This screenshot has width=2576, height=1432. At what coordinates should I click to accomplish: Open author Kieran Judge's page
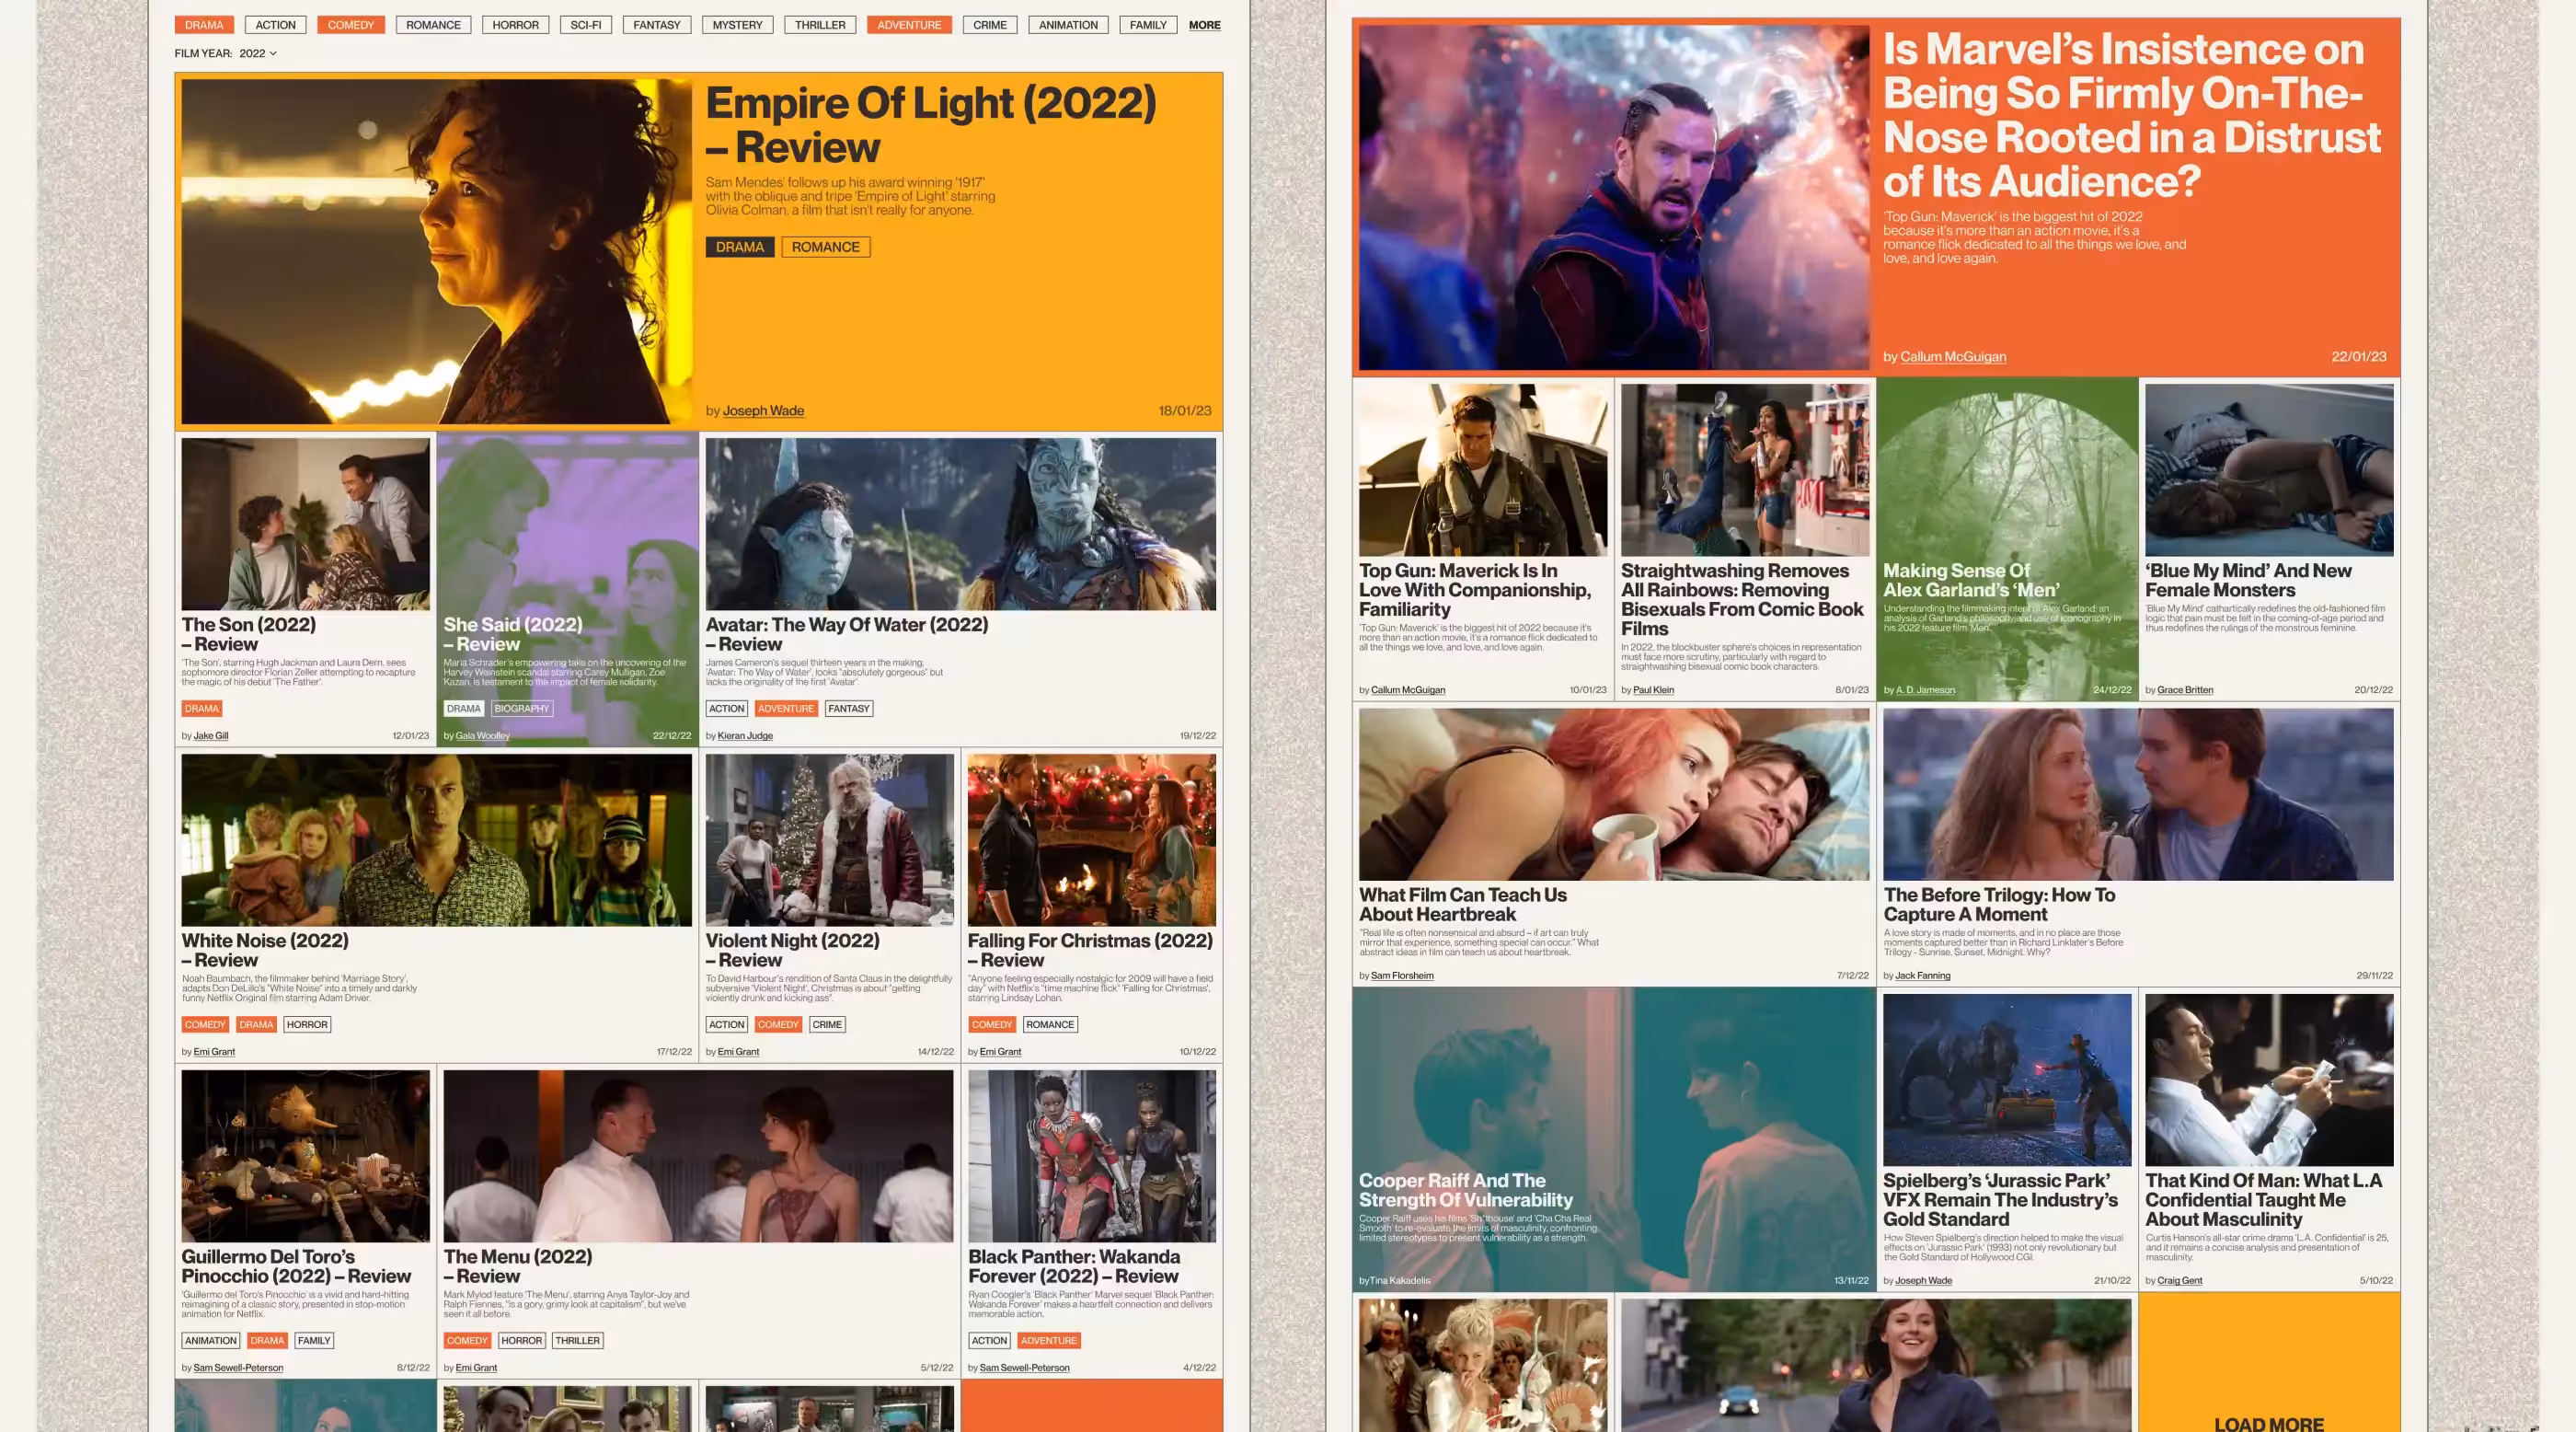(x=745, y=736)
